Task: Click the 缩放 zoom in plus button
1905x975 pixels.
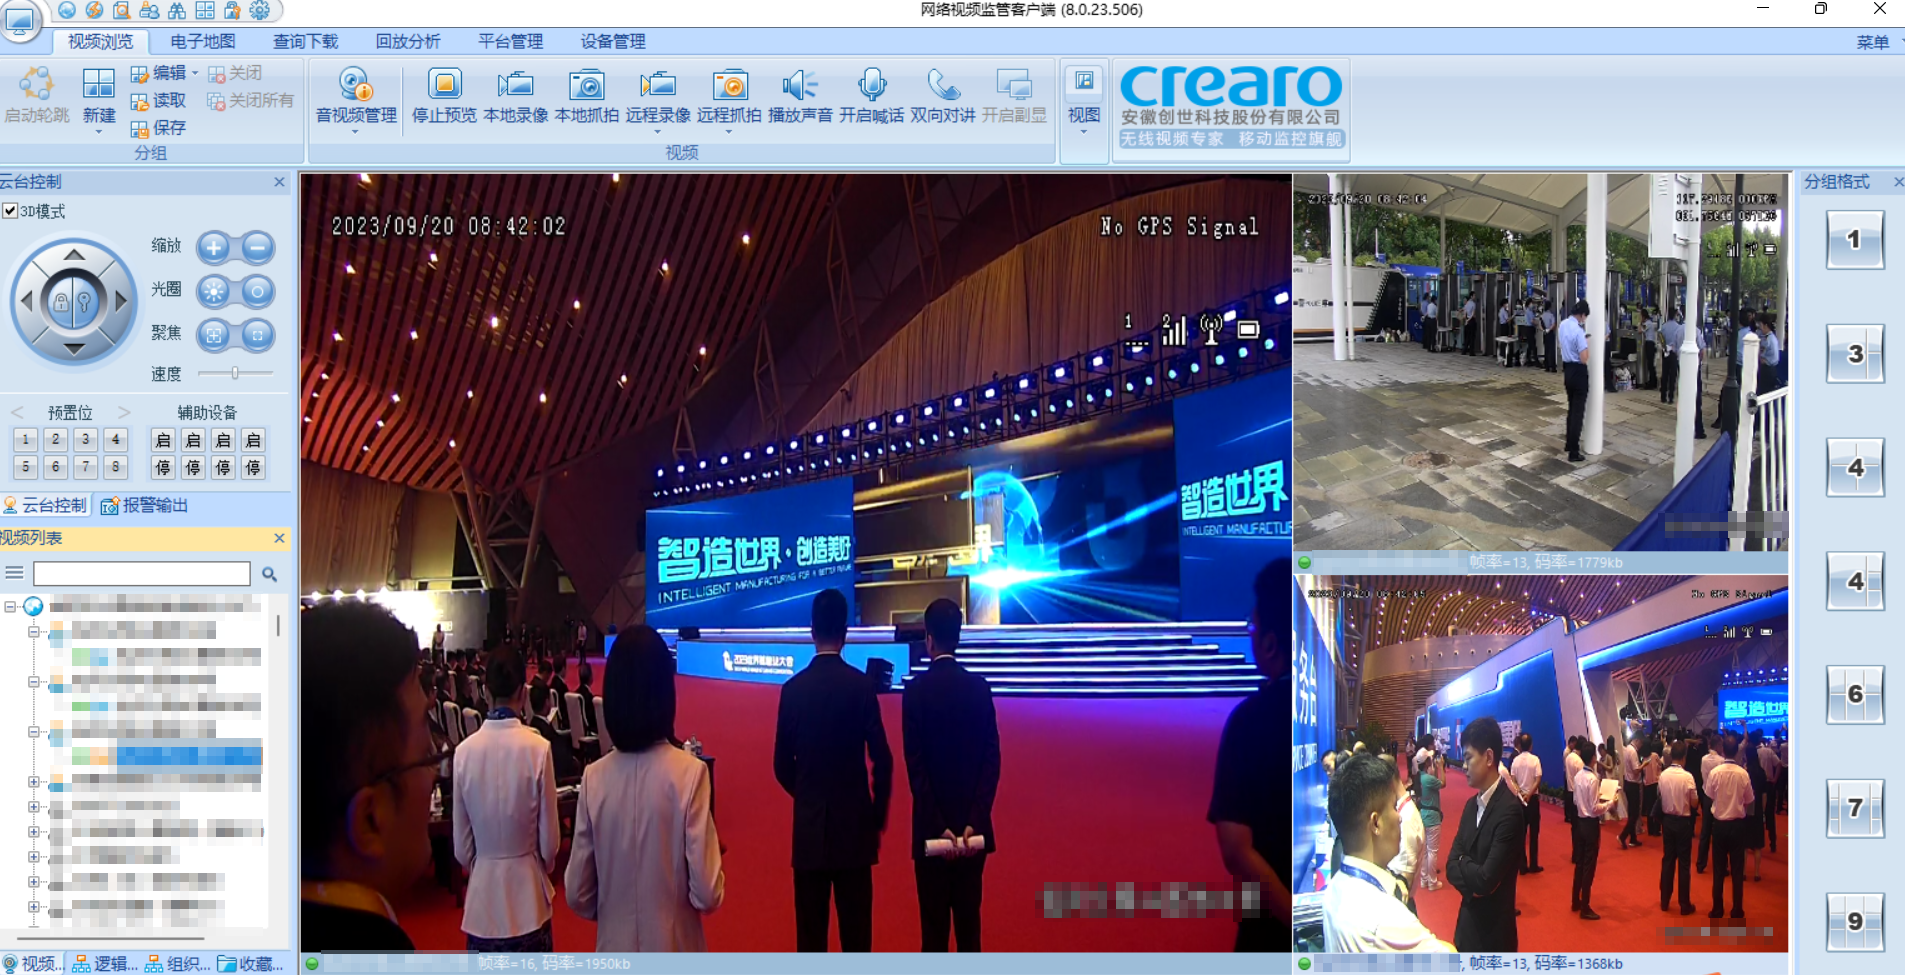Action: (x=213, y=247)
